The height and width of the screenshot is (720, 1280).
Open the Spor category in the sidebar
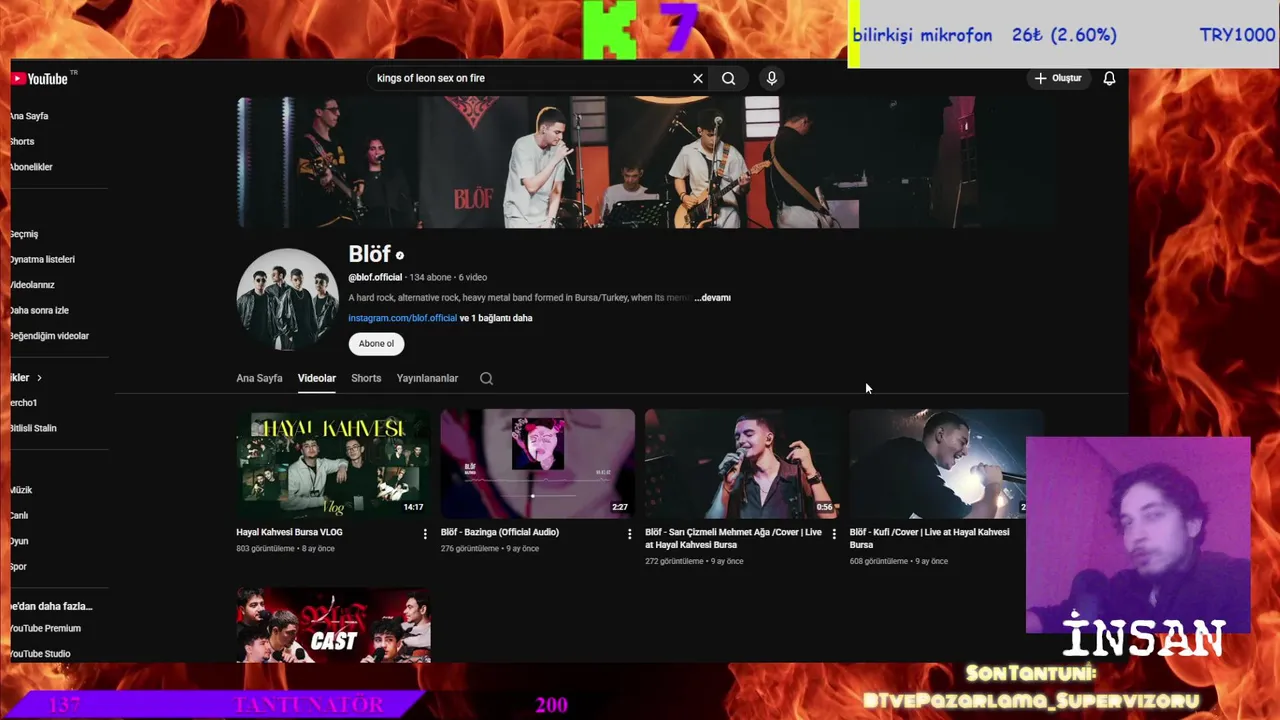tap(18, 566)
